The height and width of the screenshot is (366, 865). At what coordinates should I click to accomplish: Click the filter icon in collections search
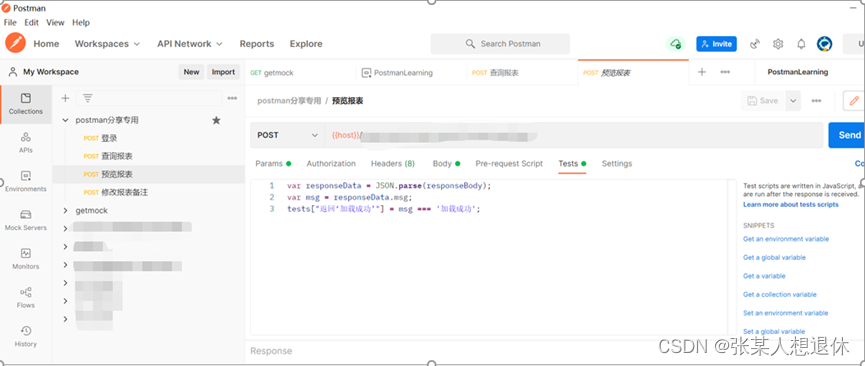tap(87, 98)
